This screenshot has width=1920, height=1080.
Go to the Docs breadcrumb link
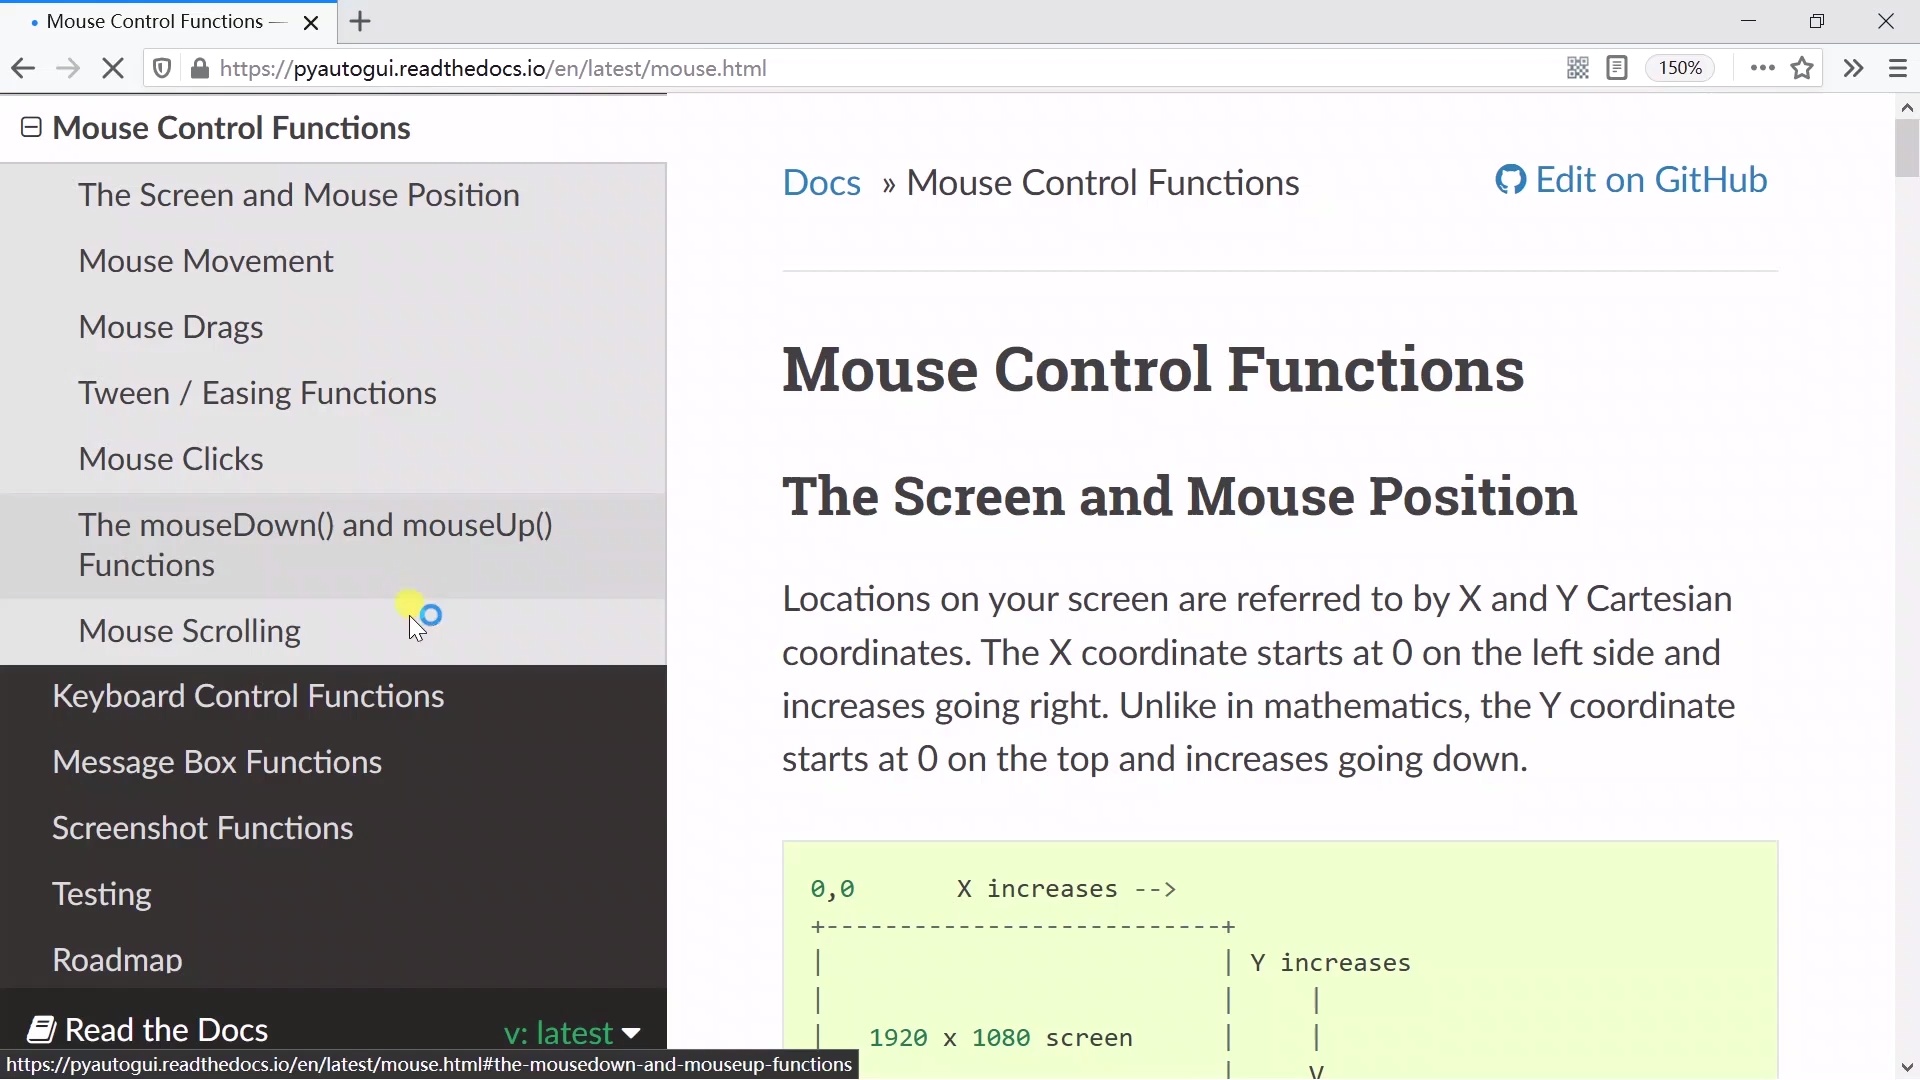coord(821,183)
